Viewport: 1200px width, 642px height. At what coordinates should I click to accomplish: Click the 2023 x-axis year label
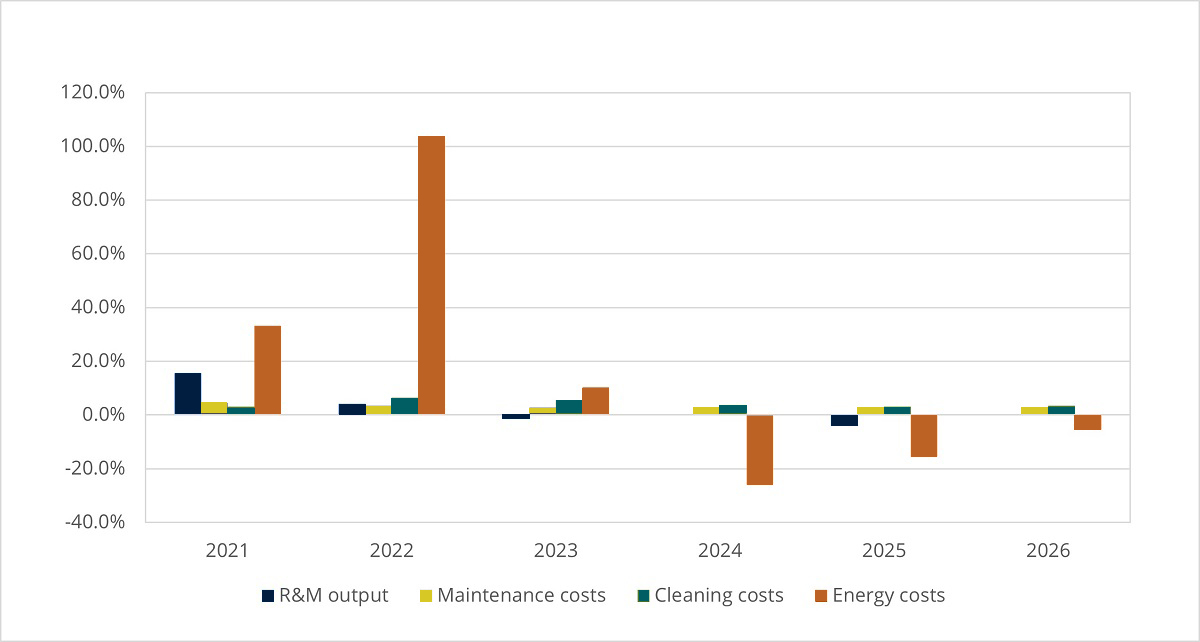(x=556, y=551)
